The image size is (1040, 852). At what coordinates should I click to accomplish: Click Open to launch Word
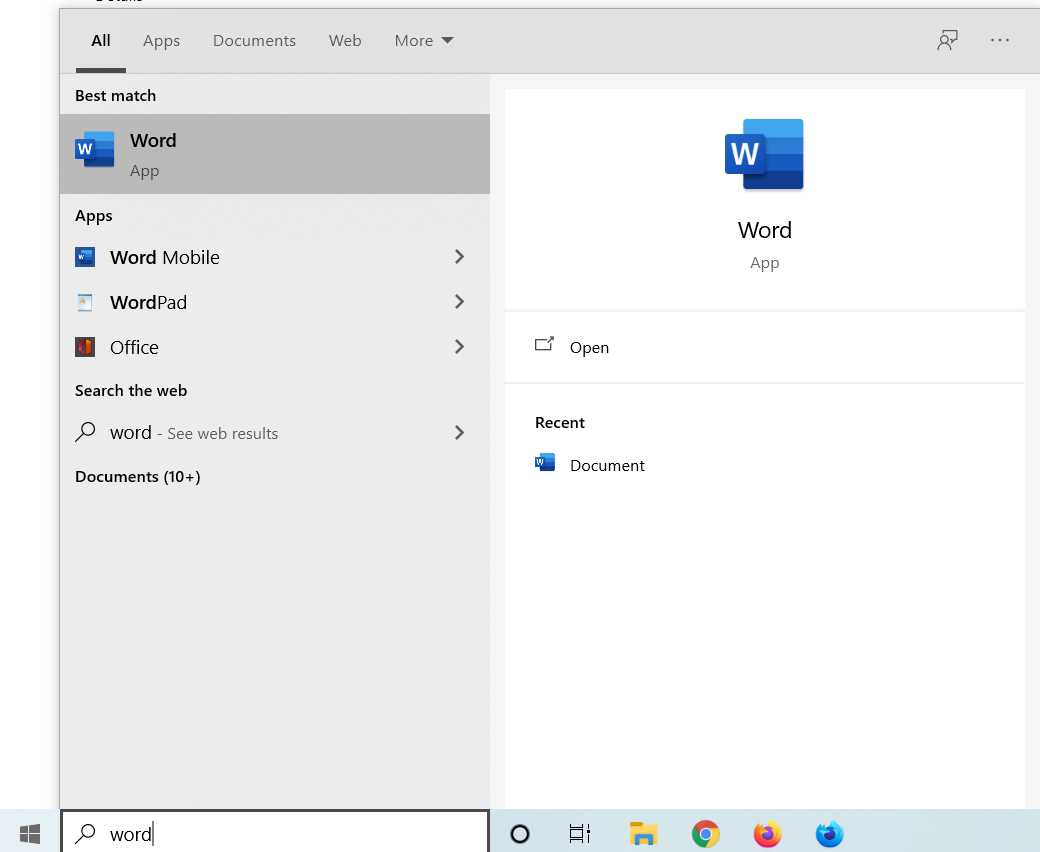[x=765, y=347]
